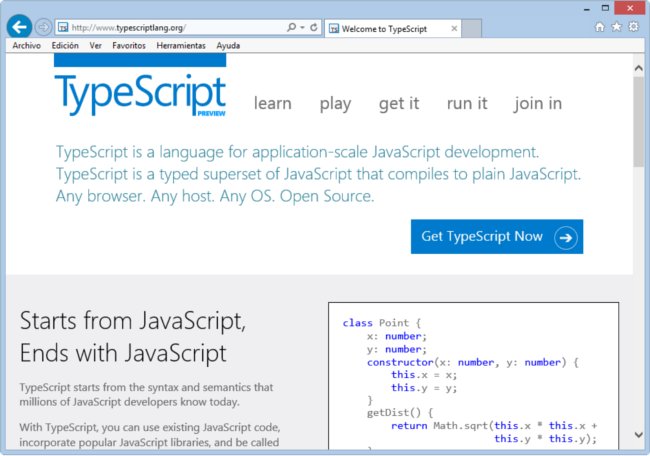
Task: Open the run it link
Action: pos(467,103)
